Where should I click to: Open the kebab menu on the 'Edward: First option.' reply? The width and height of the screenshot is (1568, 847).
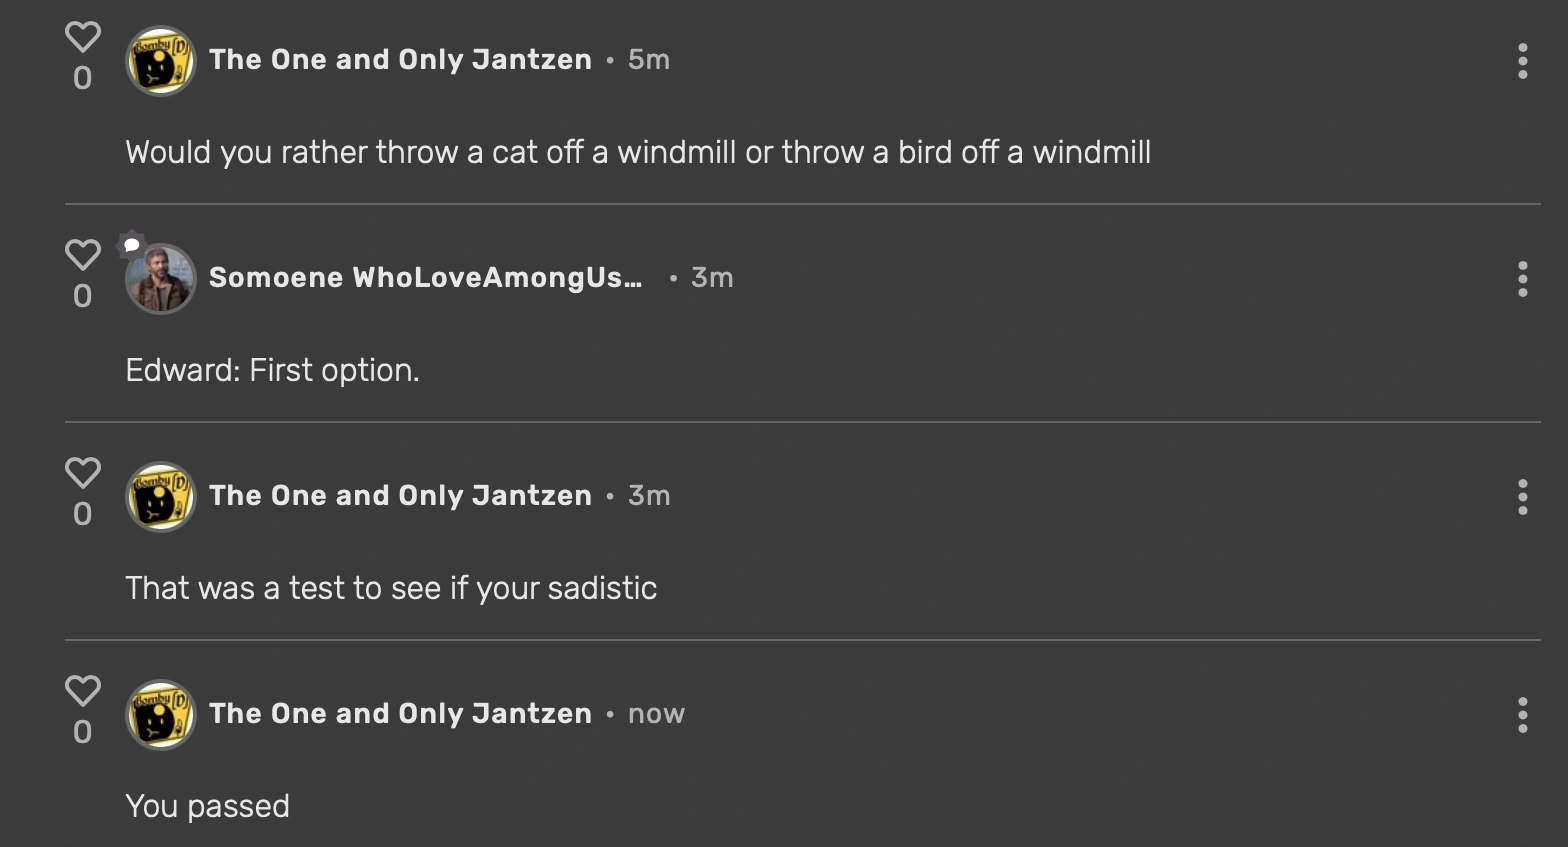[x=1522, y=280]
